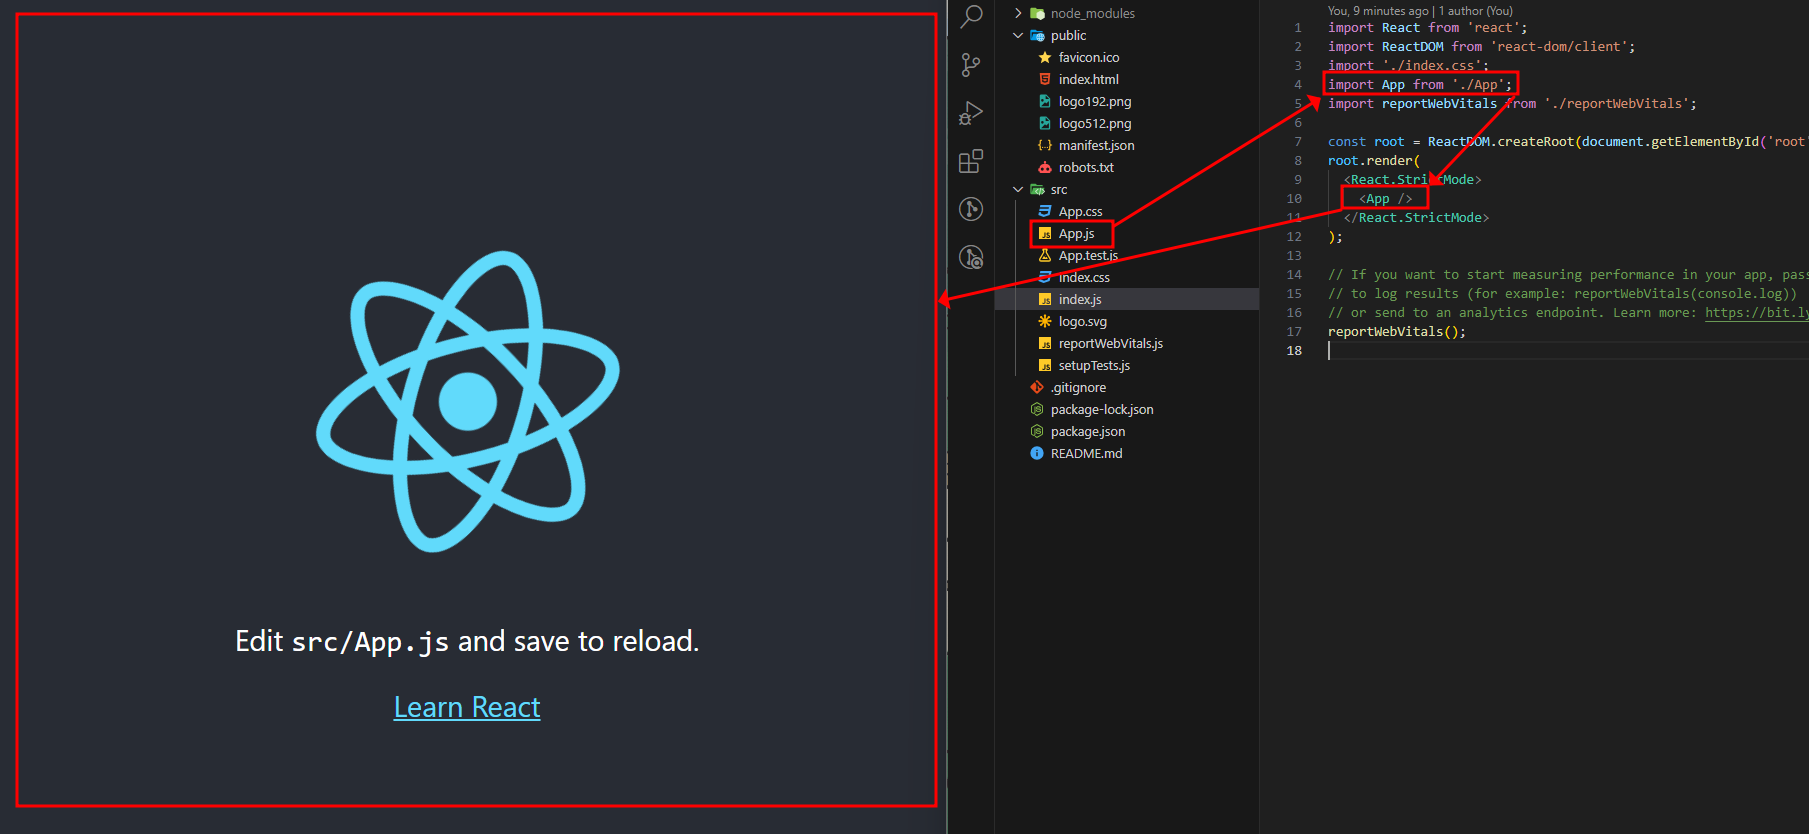This screenshot has height=834, width=1809.
Task: Collapse the public folder
Action: coord(1018,35)
